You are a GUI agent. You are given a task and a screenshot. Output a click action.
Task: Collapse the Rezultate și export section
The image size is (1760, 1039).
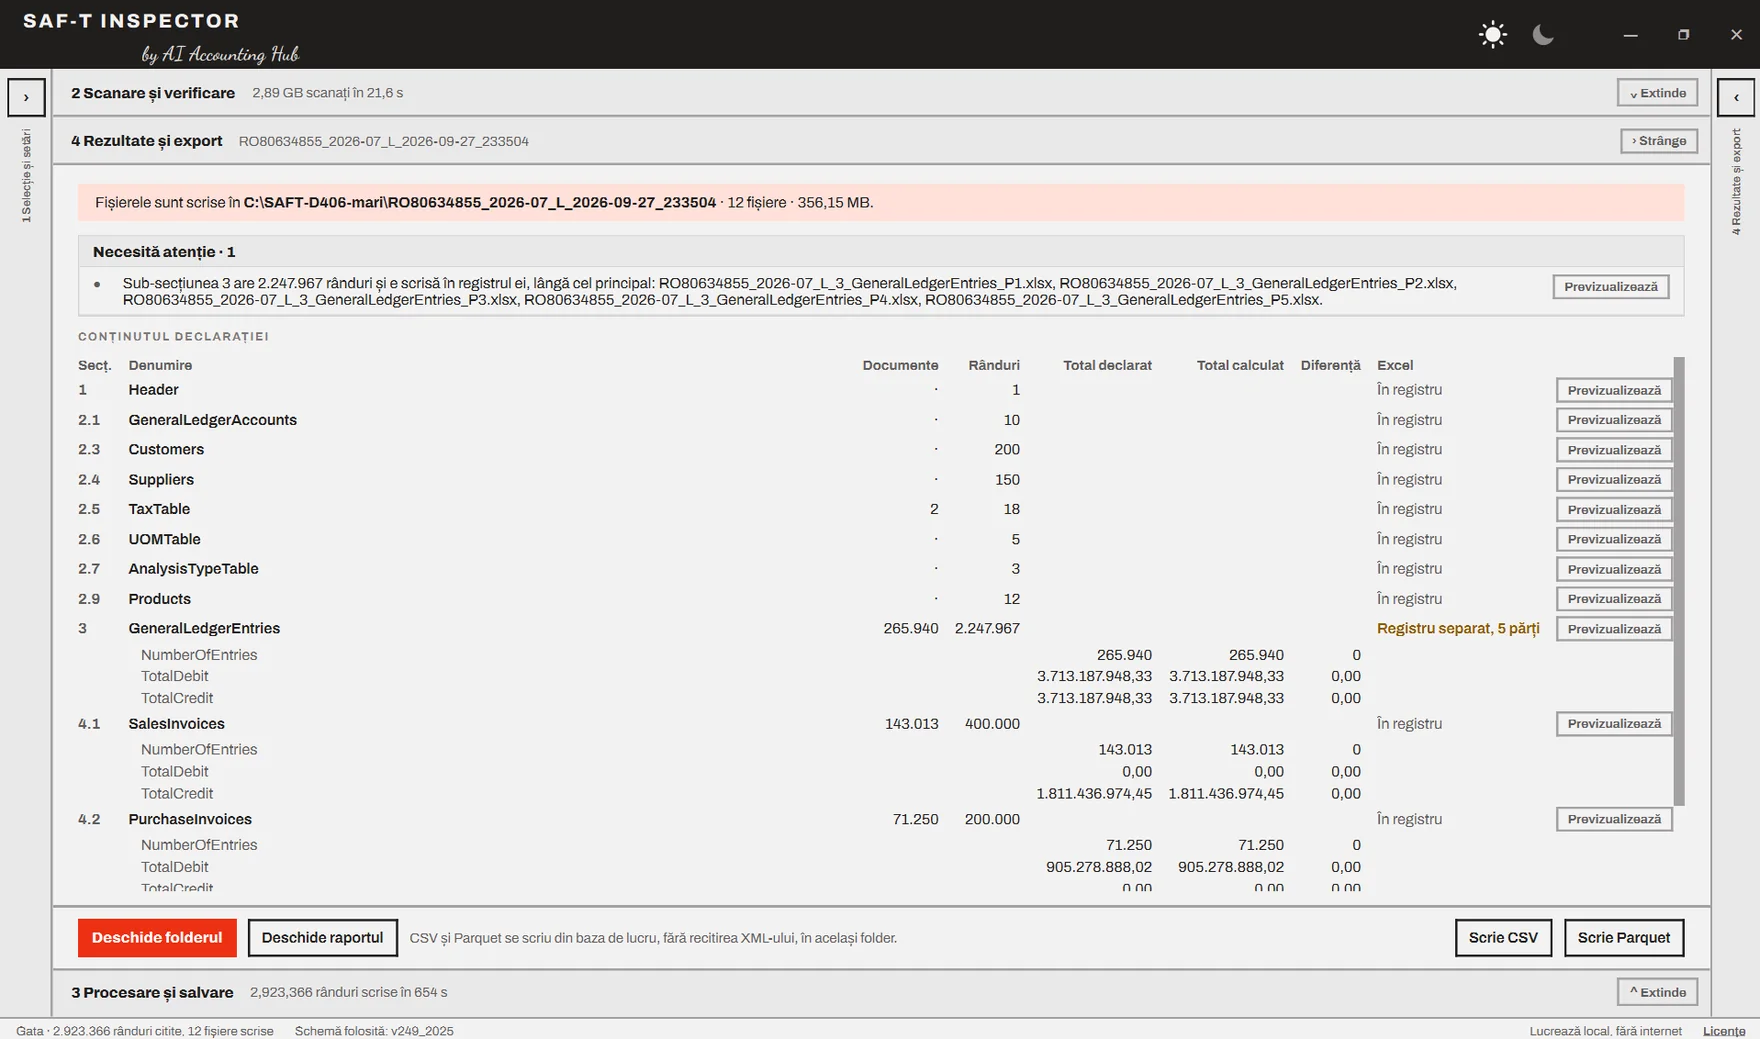1658,141
